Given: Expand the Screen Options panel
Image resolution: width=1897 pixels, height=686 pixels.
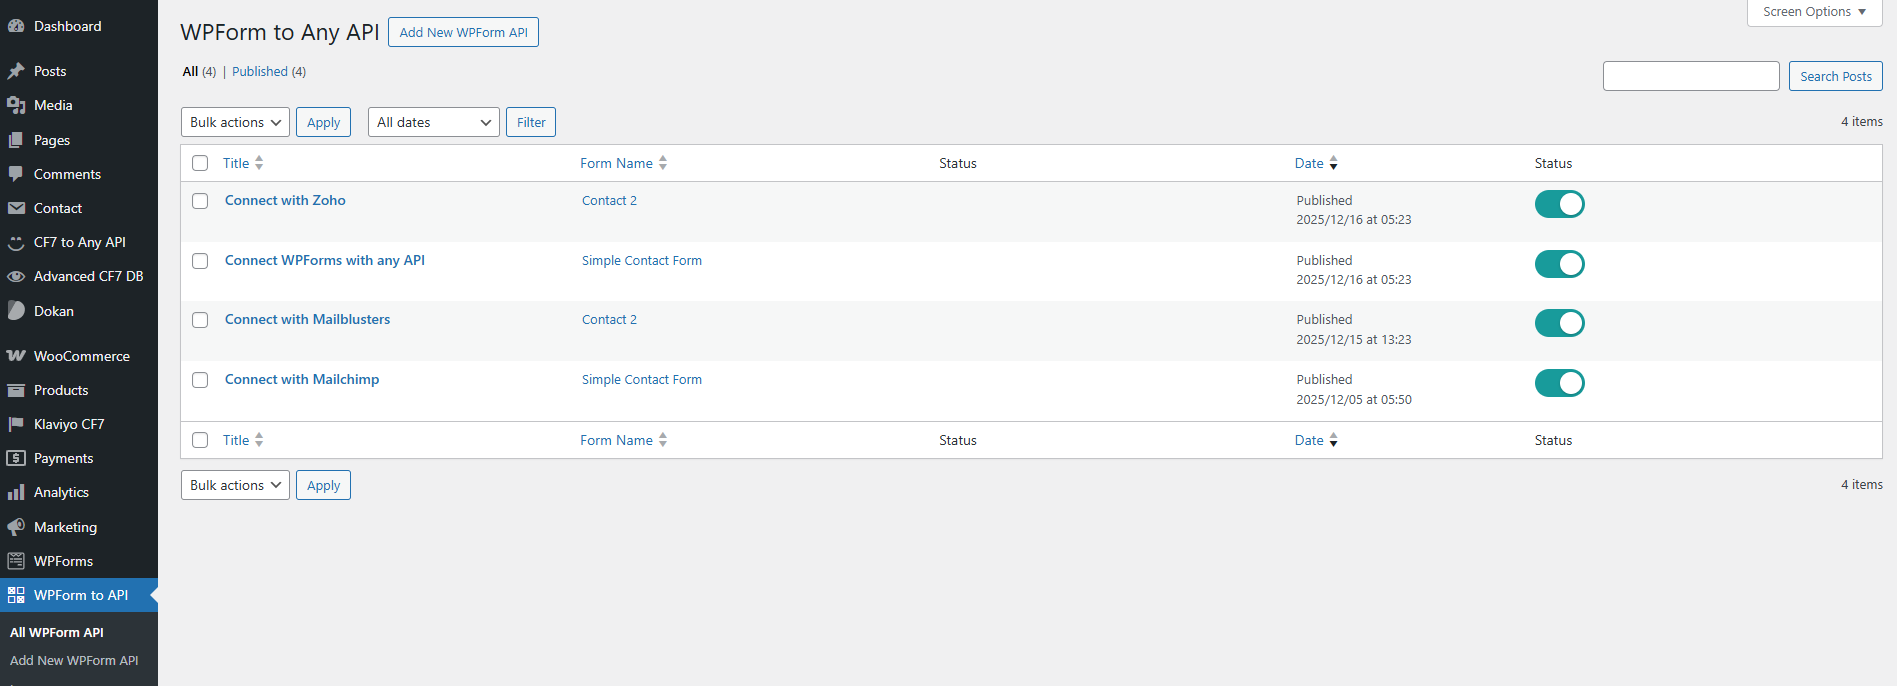Looking at the screenshot, I should [1814, 12].
